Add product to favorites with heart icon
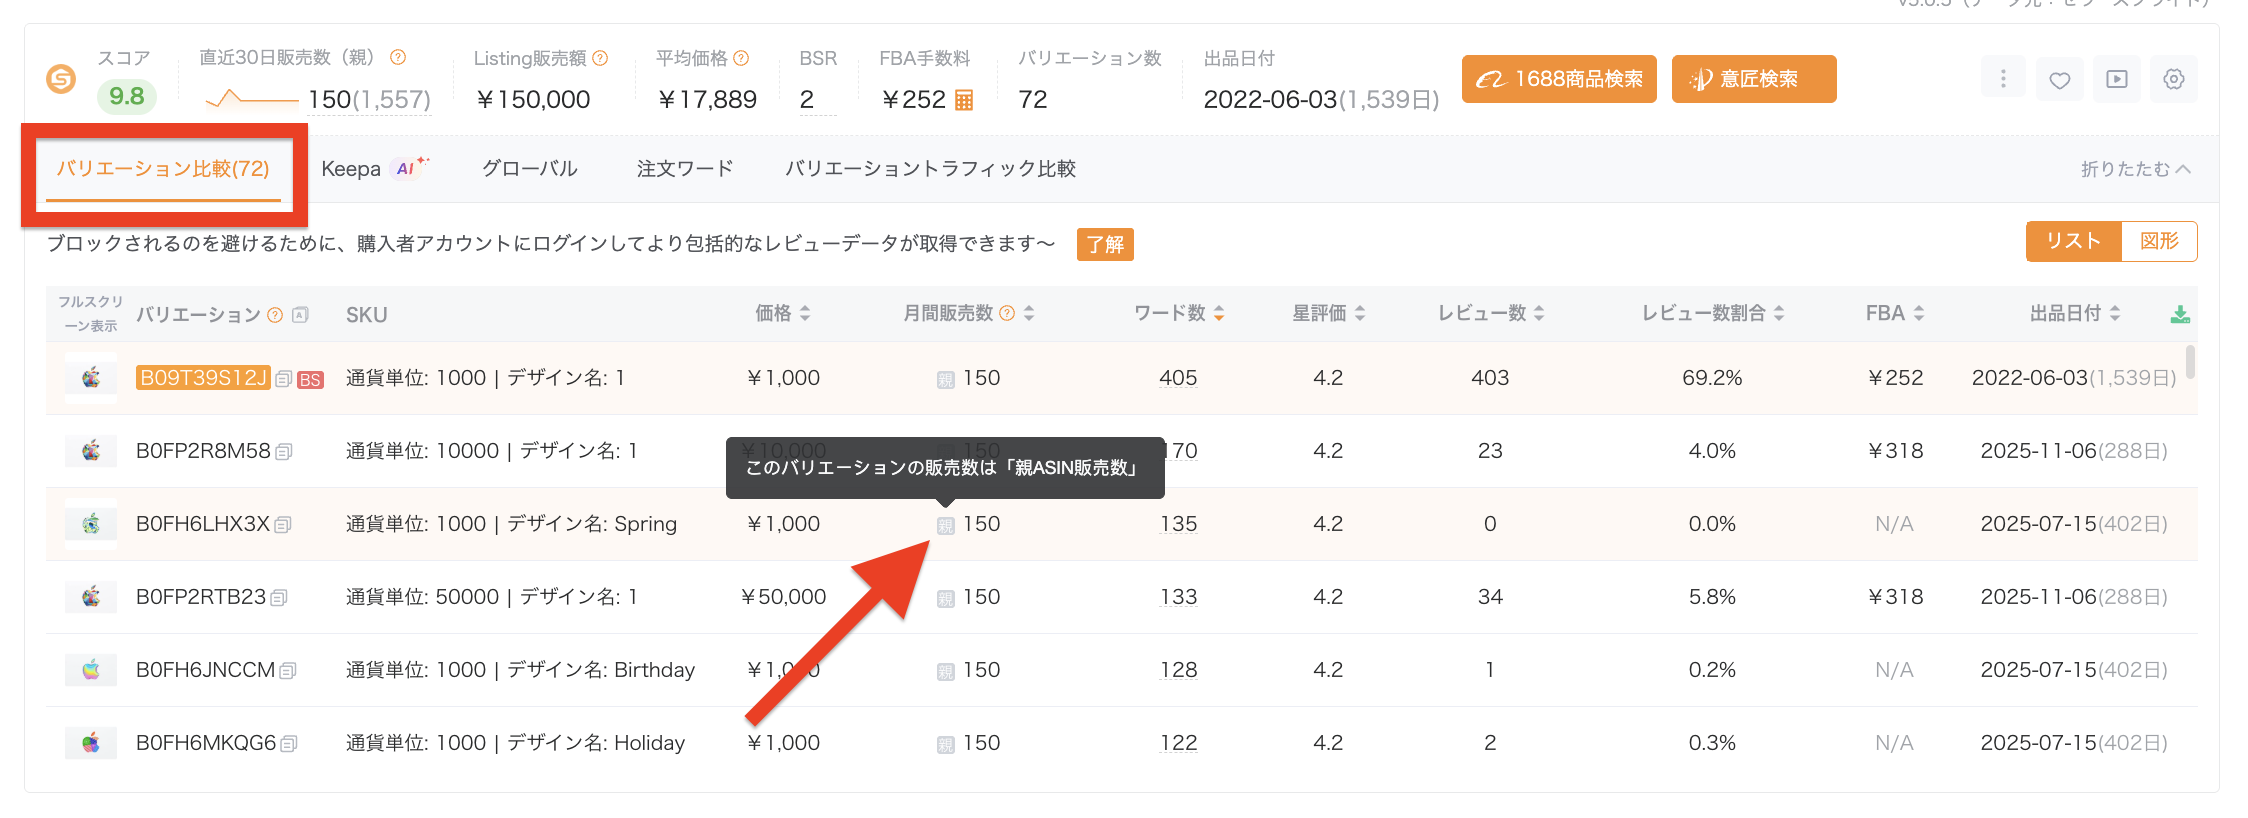Screen dimensions: 2248x818 (2060, 79)
